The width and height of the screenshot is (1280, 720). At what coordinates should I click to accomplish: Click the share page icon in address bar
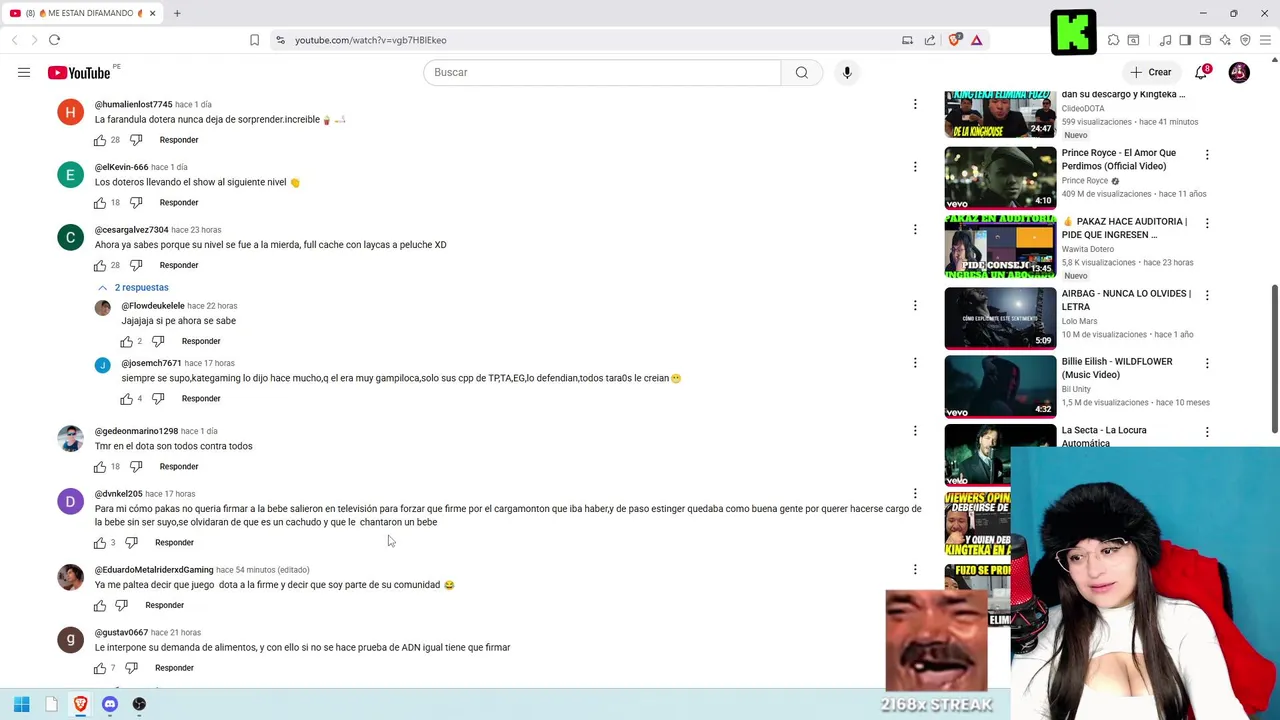[x=930, y=40]
